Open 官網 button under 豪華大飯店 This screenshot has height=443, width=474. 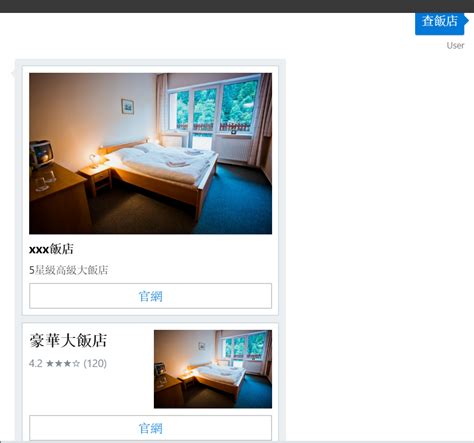tap(150, 428)
